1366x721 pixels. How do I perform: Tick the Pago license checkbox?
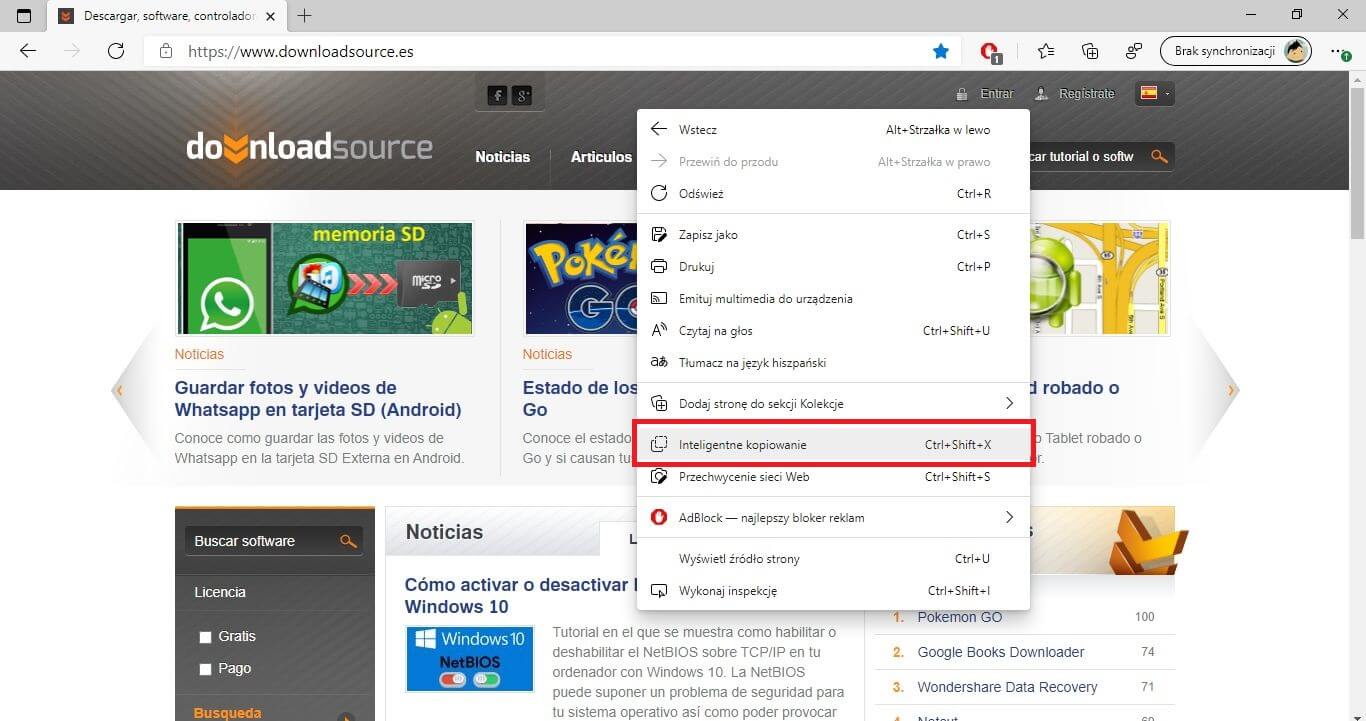205,669
